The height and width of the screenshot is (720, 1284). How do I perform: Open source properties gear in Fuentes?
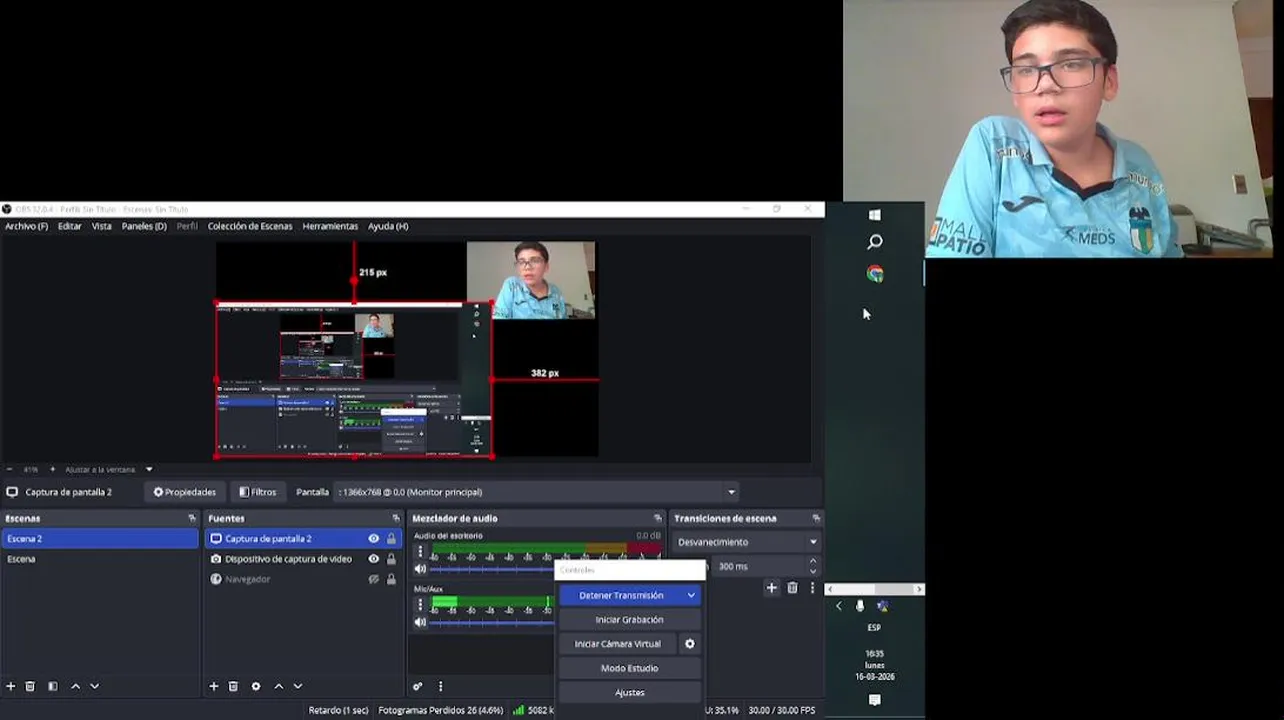point(256,686)
